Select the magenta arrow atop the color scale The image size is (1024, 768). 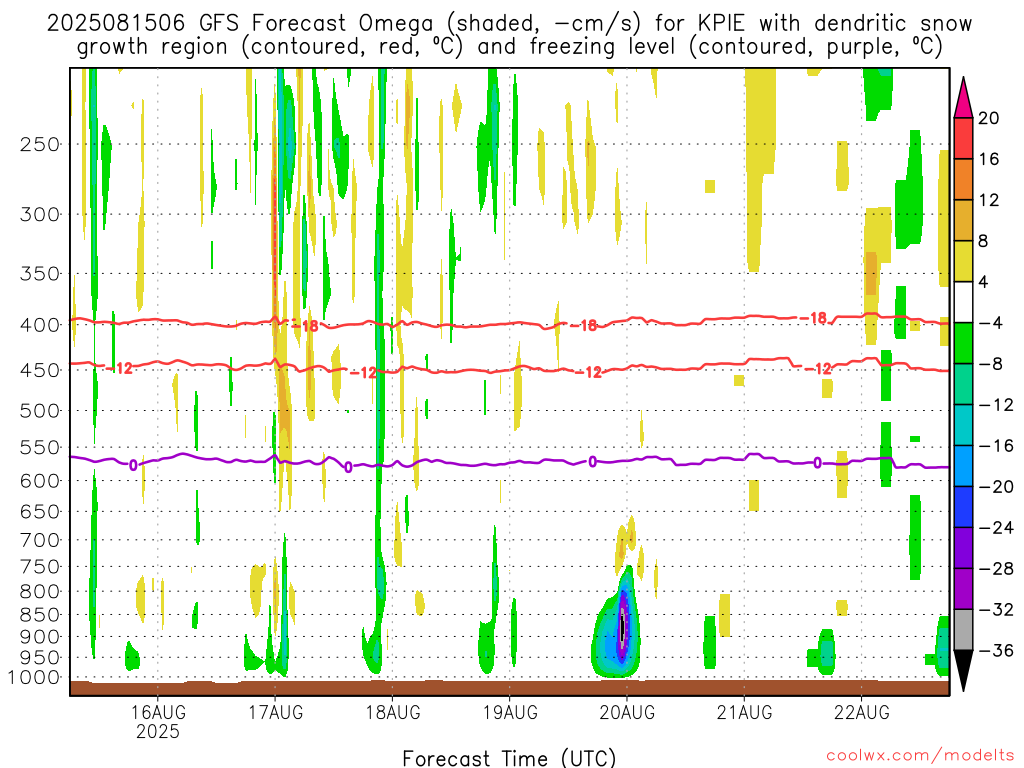coord(963,98)
